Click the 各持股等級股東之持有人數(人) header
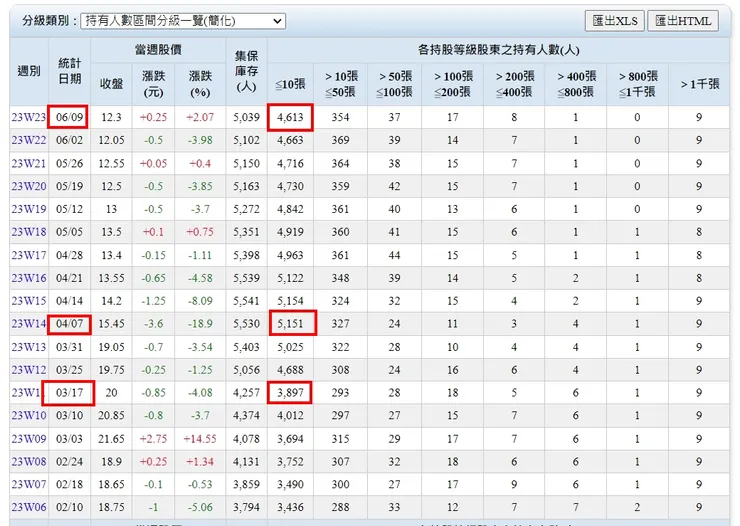 coord(499,50)
